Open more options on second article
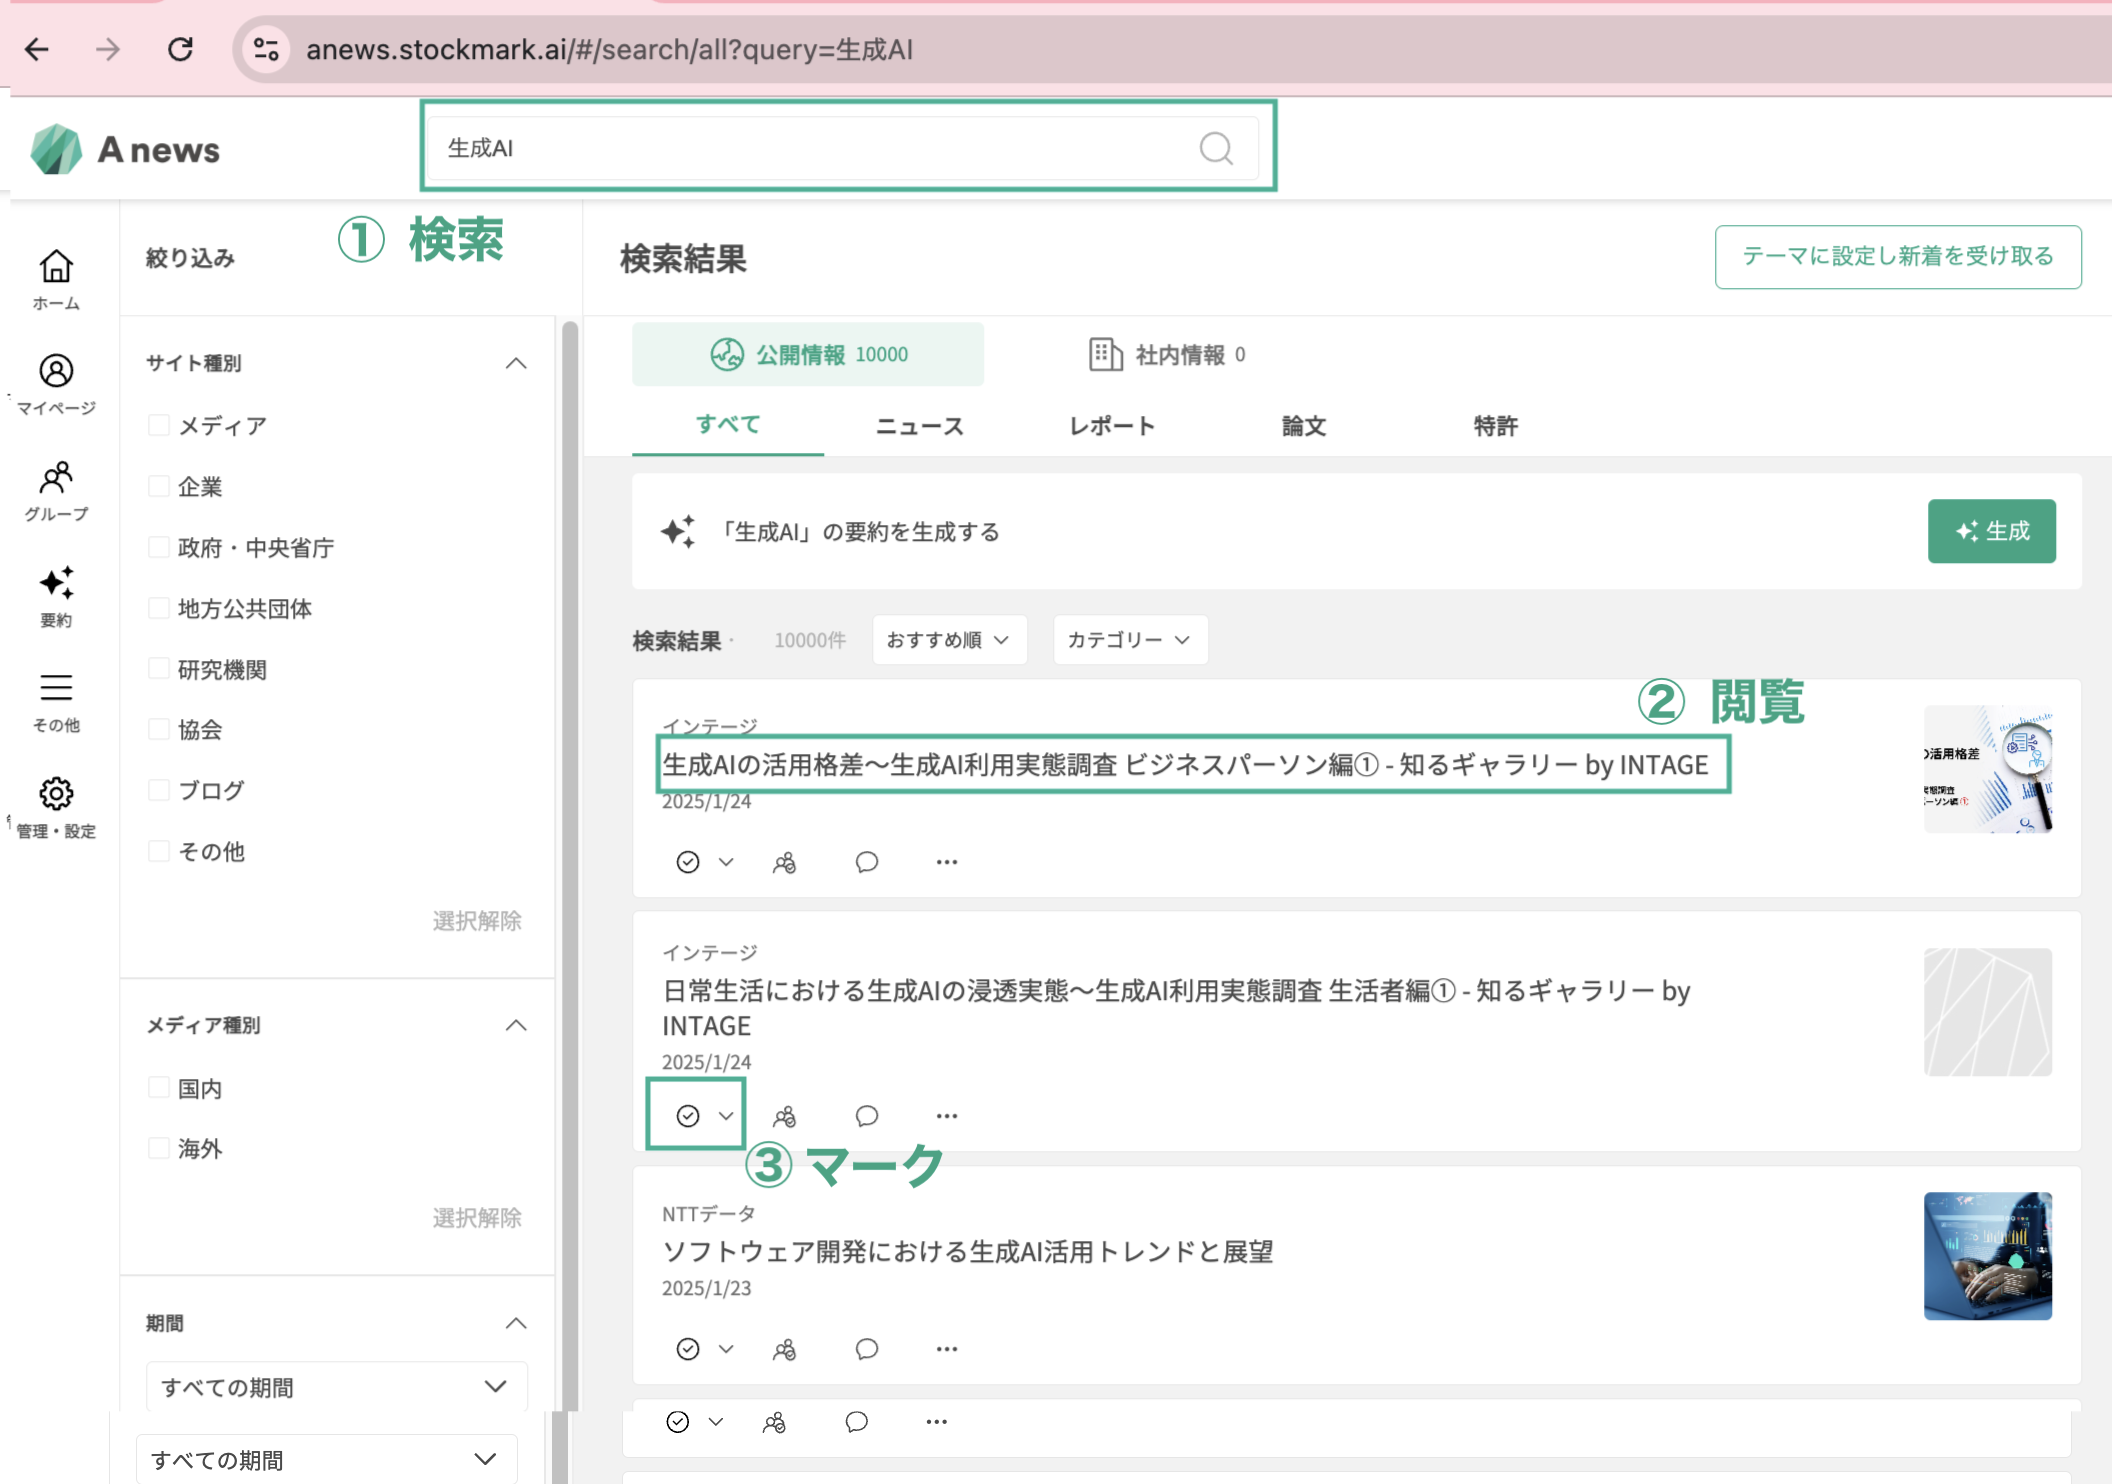The image size is (2112, 1484). tap(946, 1116)
